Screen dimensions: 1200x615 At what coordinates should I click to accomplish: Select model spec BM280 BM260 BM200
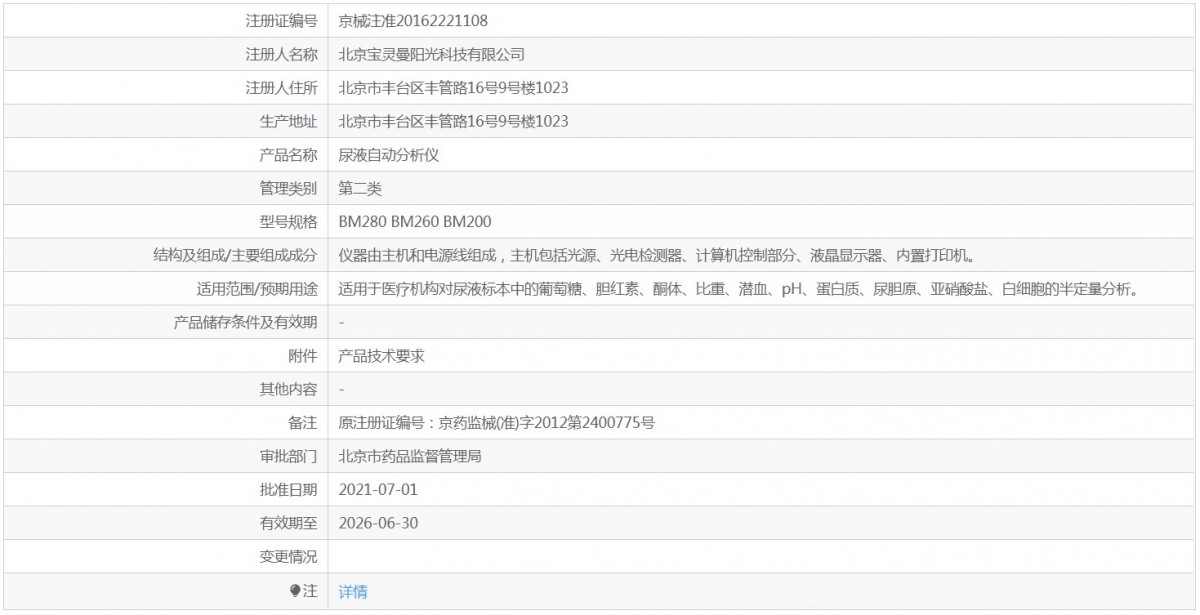pyautogui.click(x=415, y=222)
